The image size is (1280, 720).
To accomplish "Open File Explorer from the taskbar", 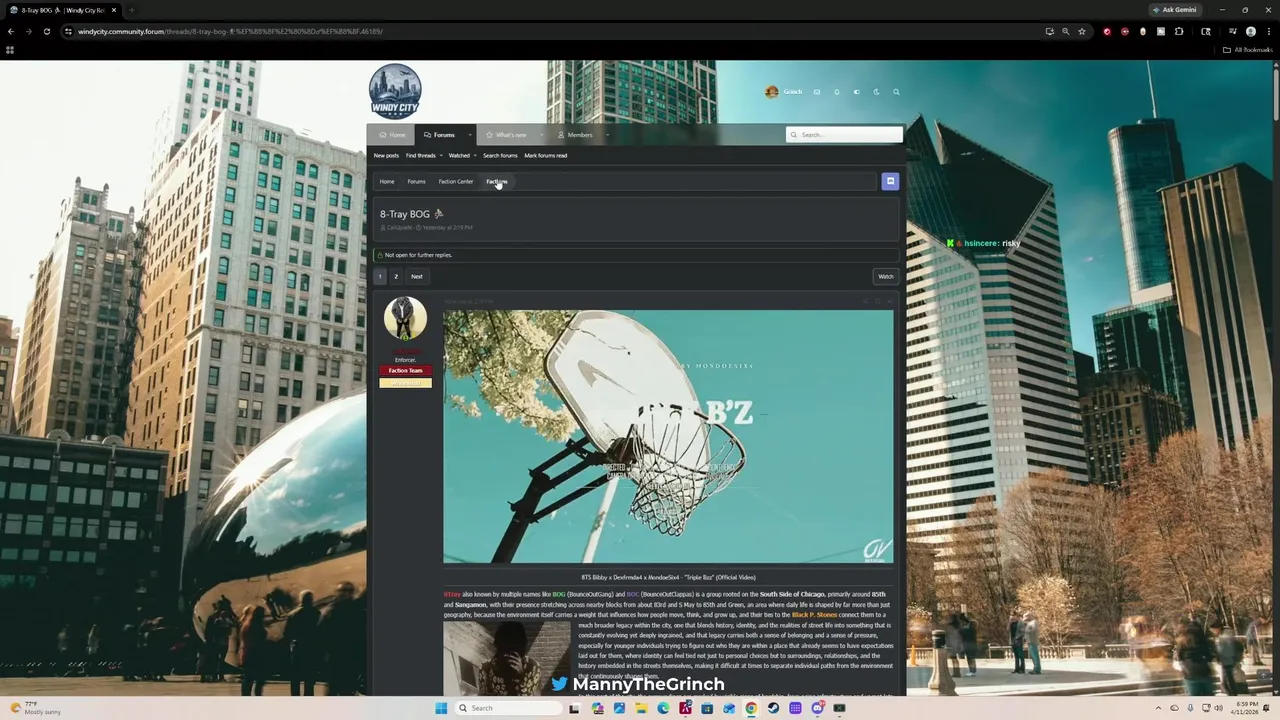I will click(x=641, y=708).
